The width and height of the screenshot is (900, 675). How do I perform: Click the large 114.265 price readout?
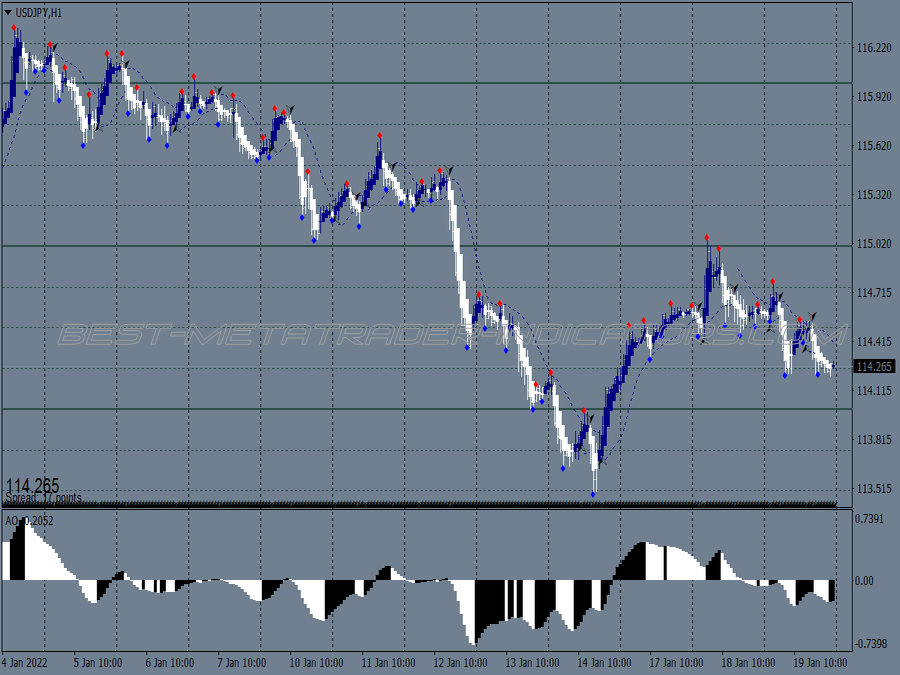pyautogui.click(x=32, y=485)
